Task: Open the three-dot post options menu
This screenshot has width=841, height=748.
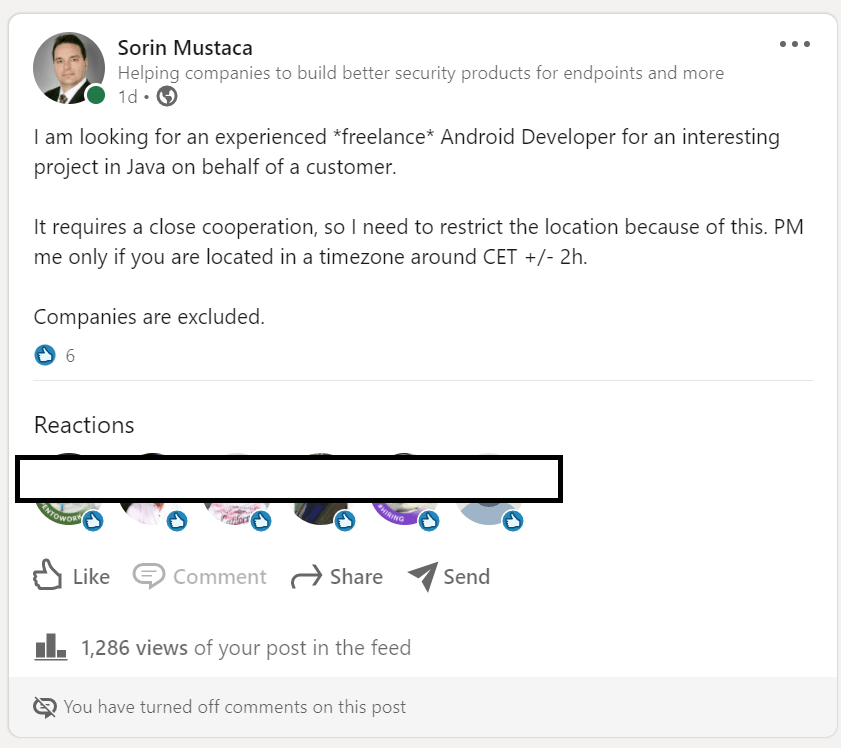Action: pyautogui.click(x=795, y=44)
